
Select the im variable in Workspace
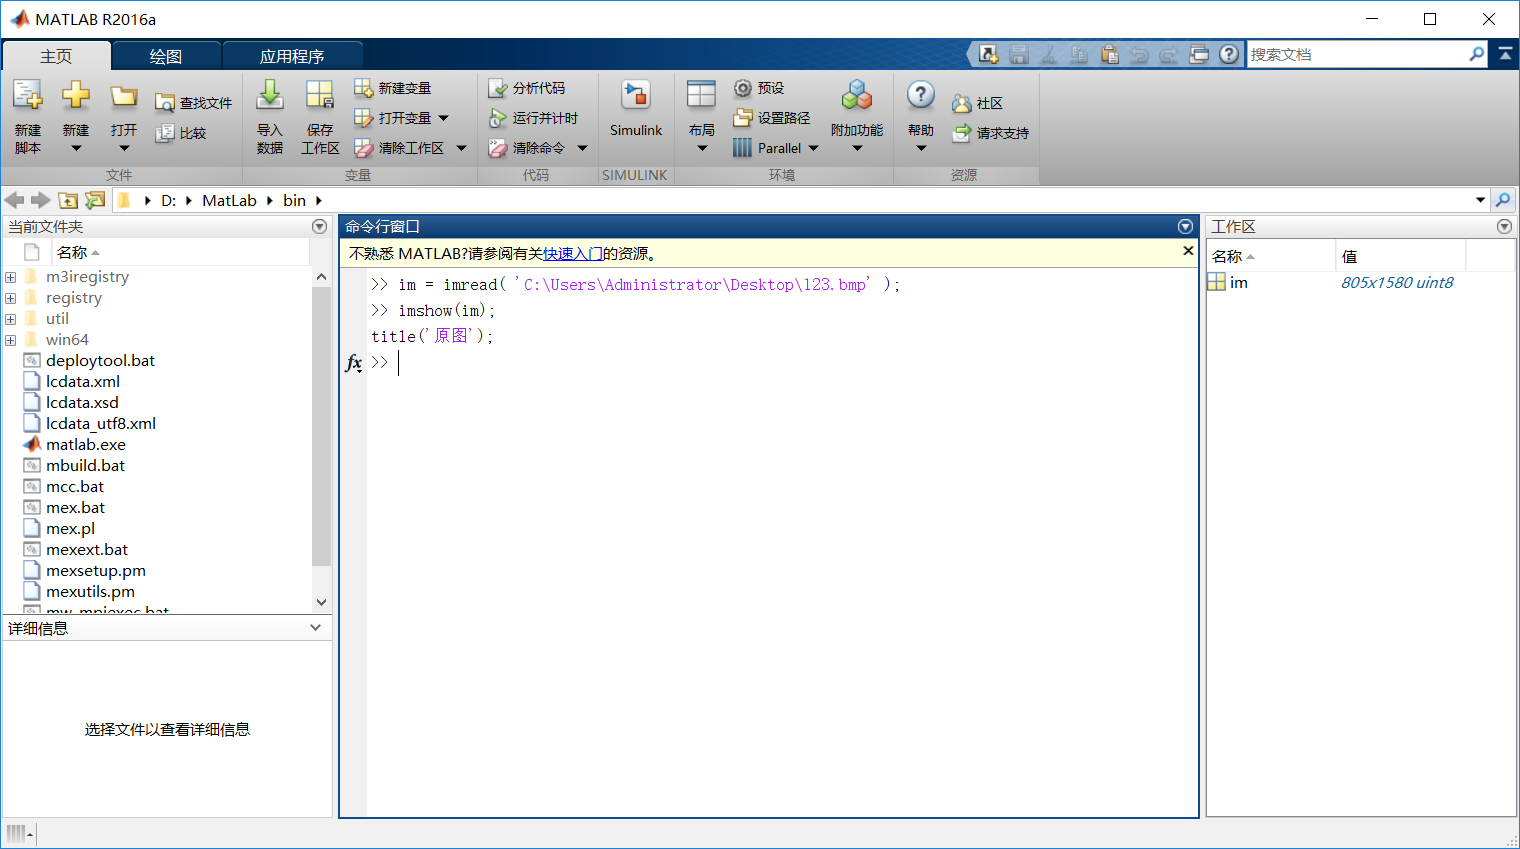(x=1238, y=282)
